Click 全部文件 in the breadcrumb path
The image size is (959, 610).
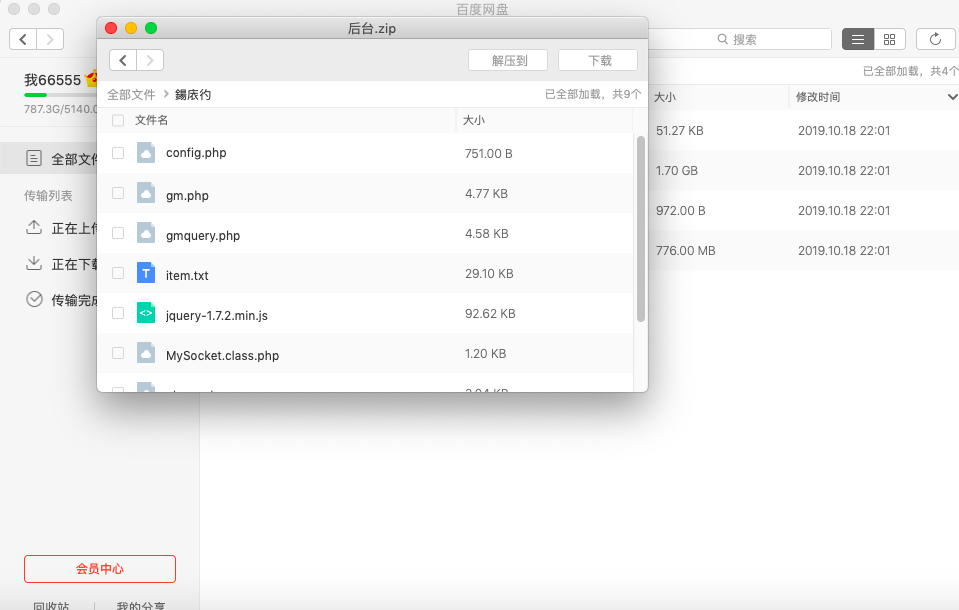pyautogui.click(x=131, y=94)
